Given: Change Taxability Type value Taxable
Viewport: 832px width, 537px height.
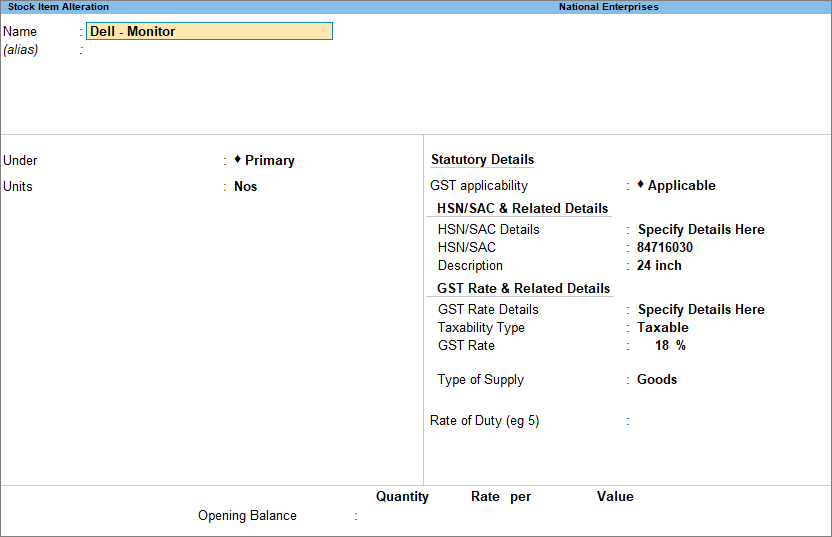Looking at the screenshot, I should click(663, 327).
